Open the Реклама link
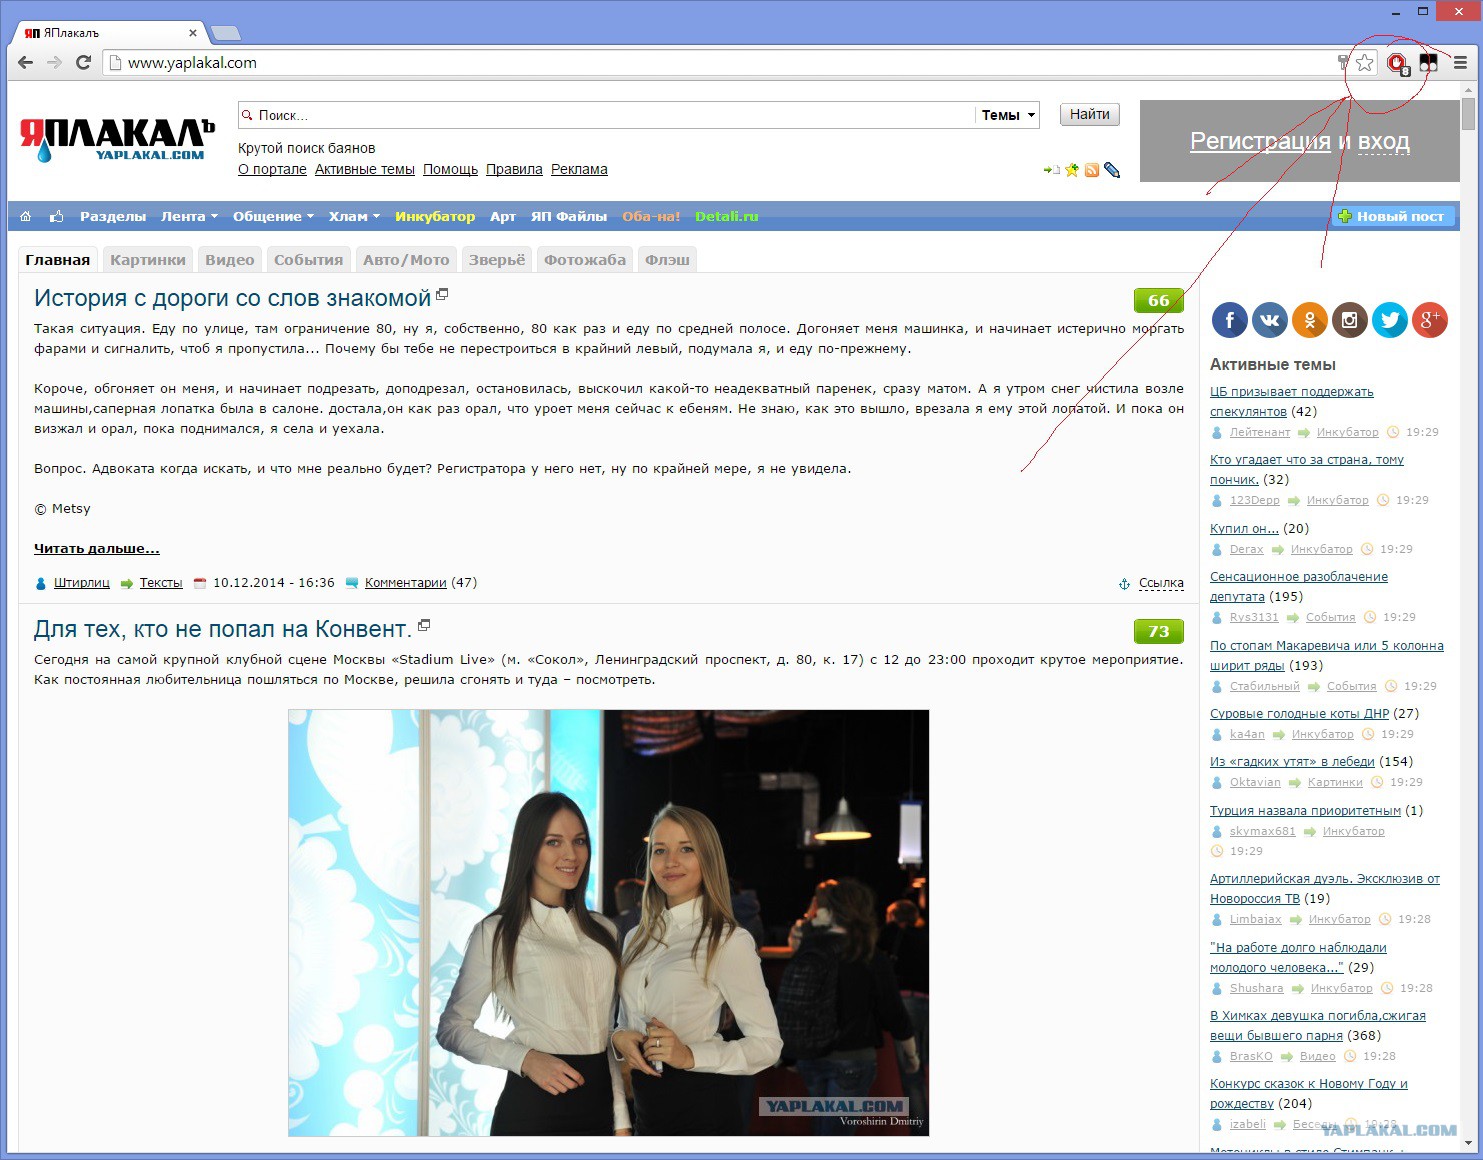The height and width of the screenshot is (1160, 1483). coord(579,169)
